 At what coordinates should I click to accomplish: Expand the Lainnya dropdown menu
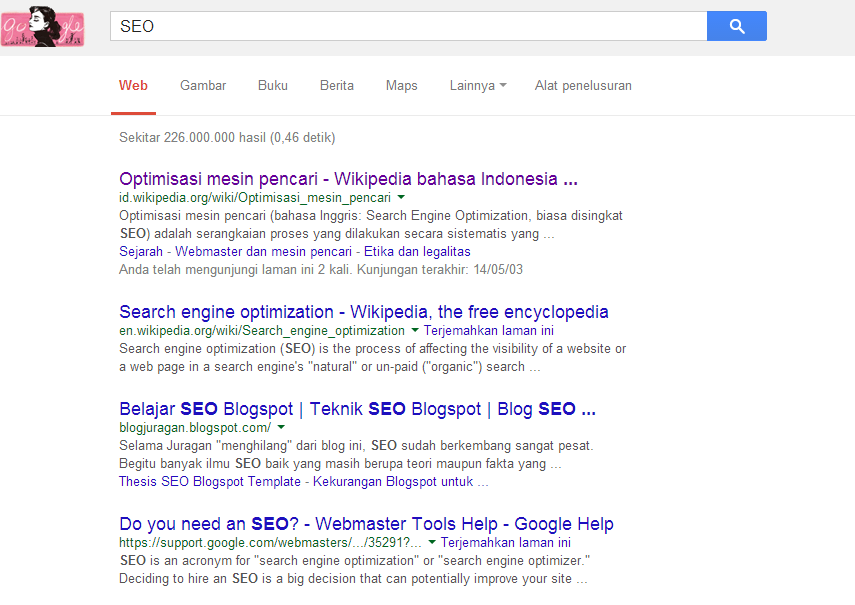click(478, 86)
